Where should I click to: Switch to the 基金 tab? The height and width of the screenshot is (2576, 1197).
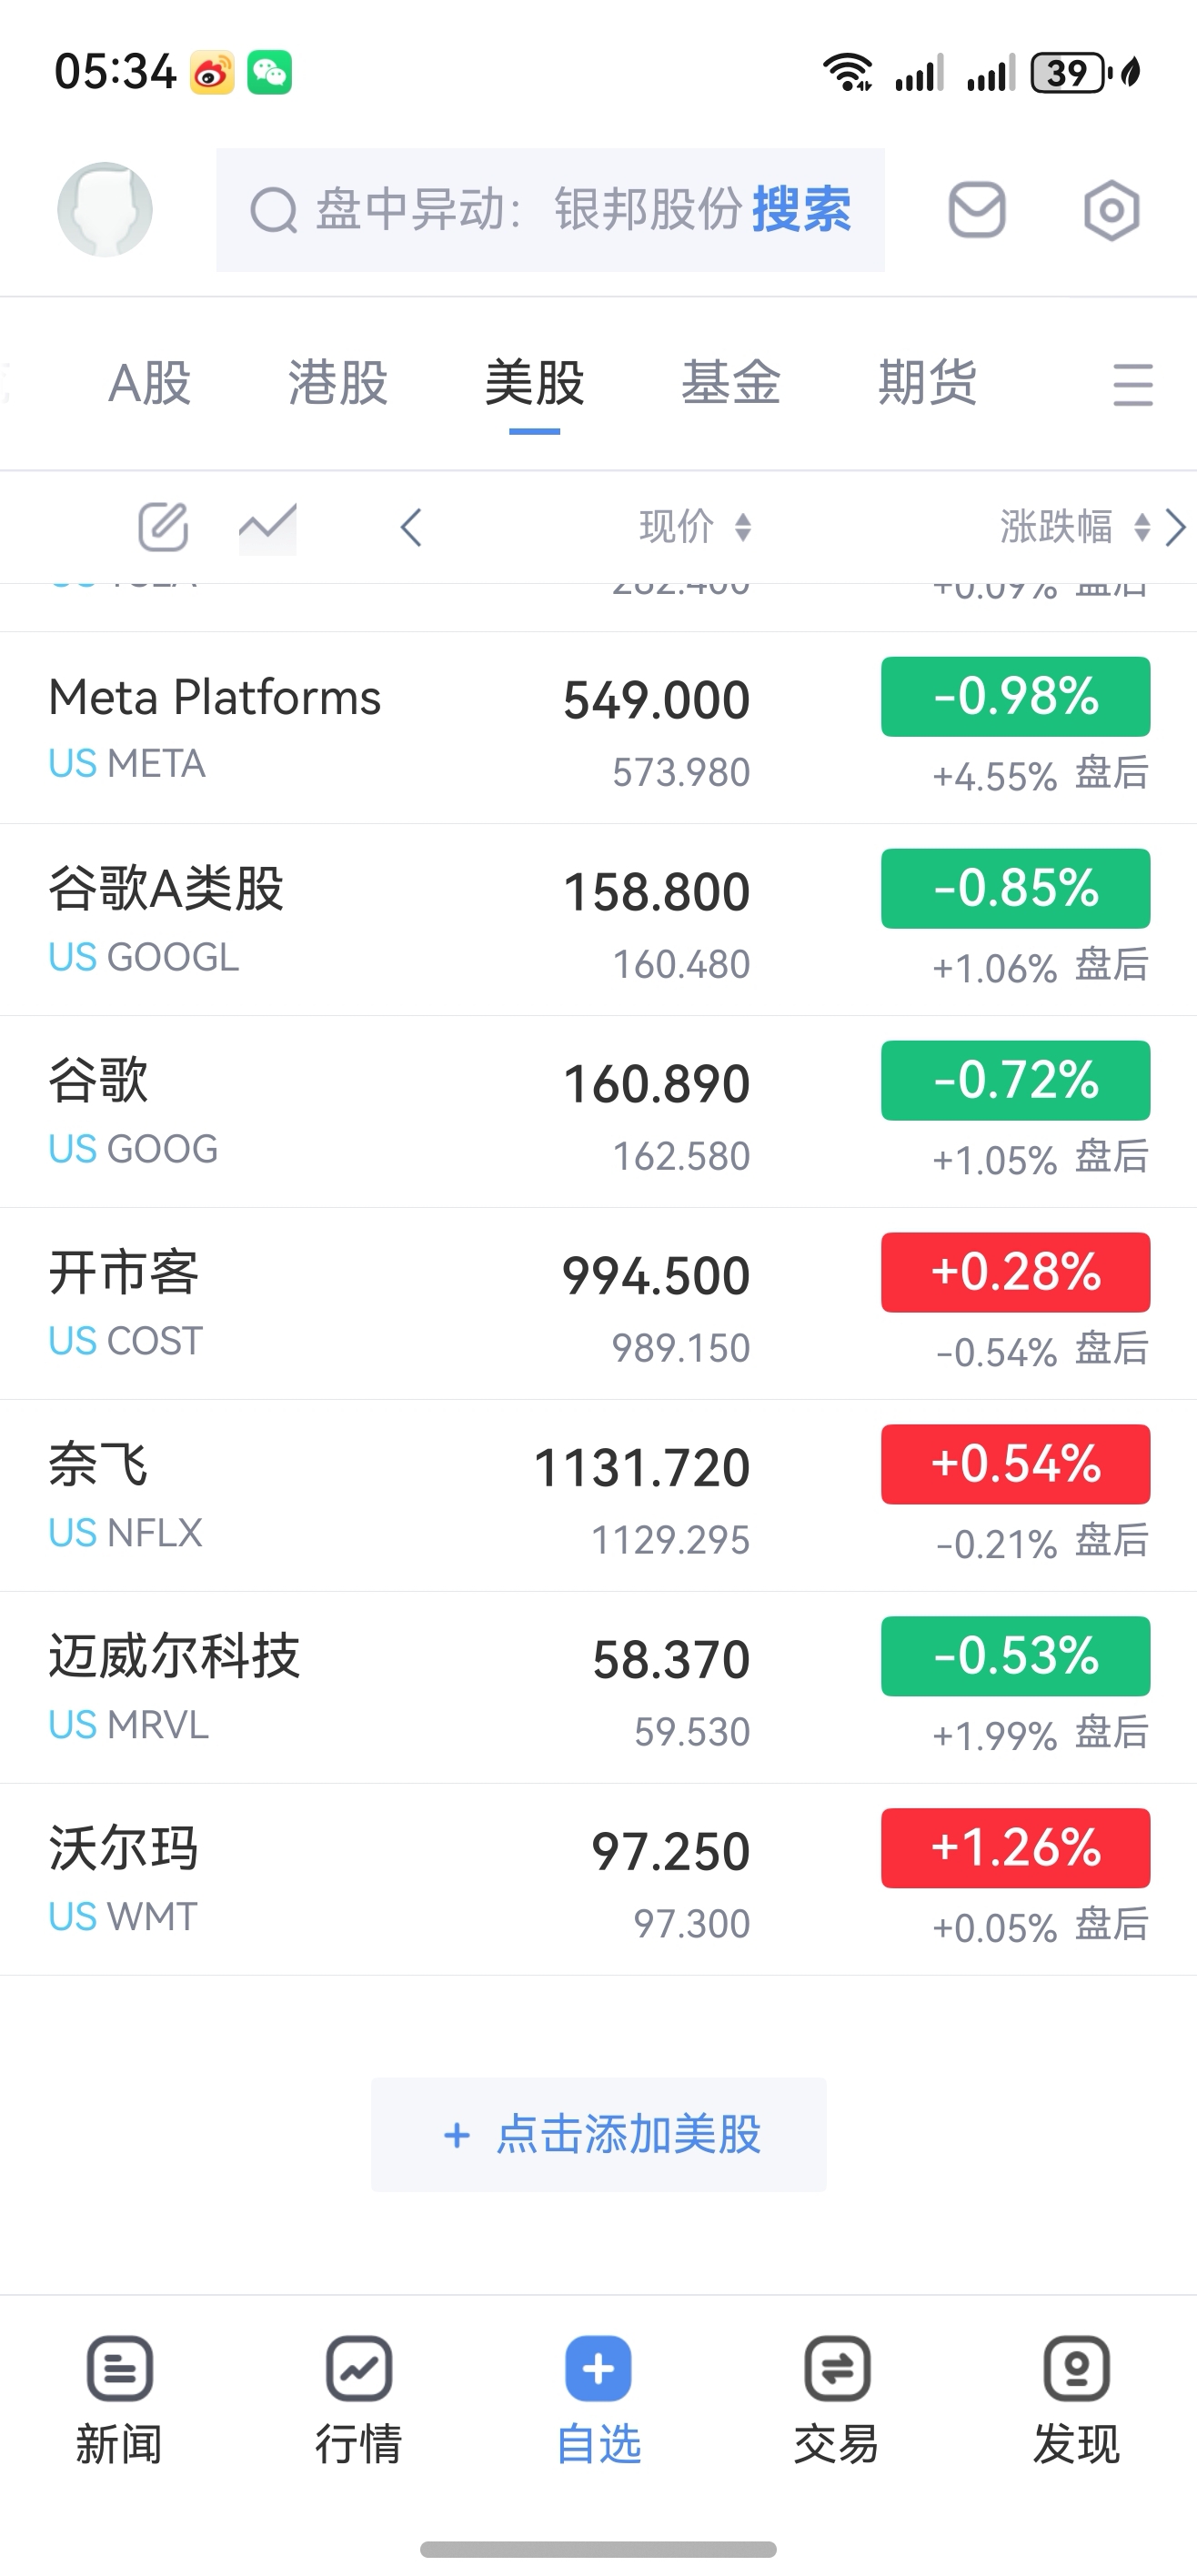click(731, 383)
